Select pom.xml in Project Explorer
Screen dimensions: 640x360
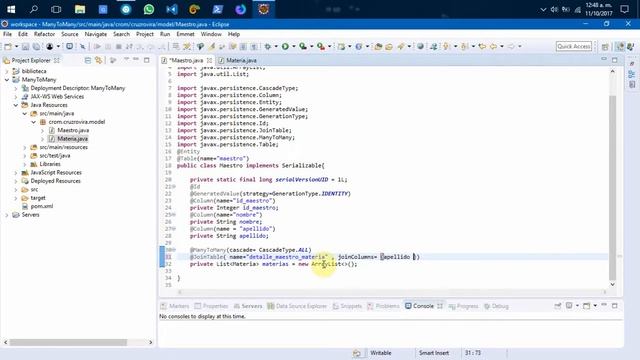(x=42, y=206)
